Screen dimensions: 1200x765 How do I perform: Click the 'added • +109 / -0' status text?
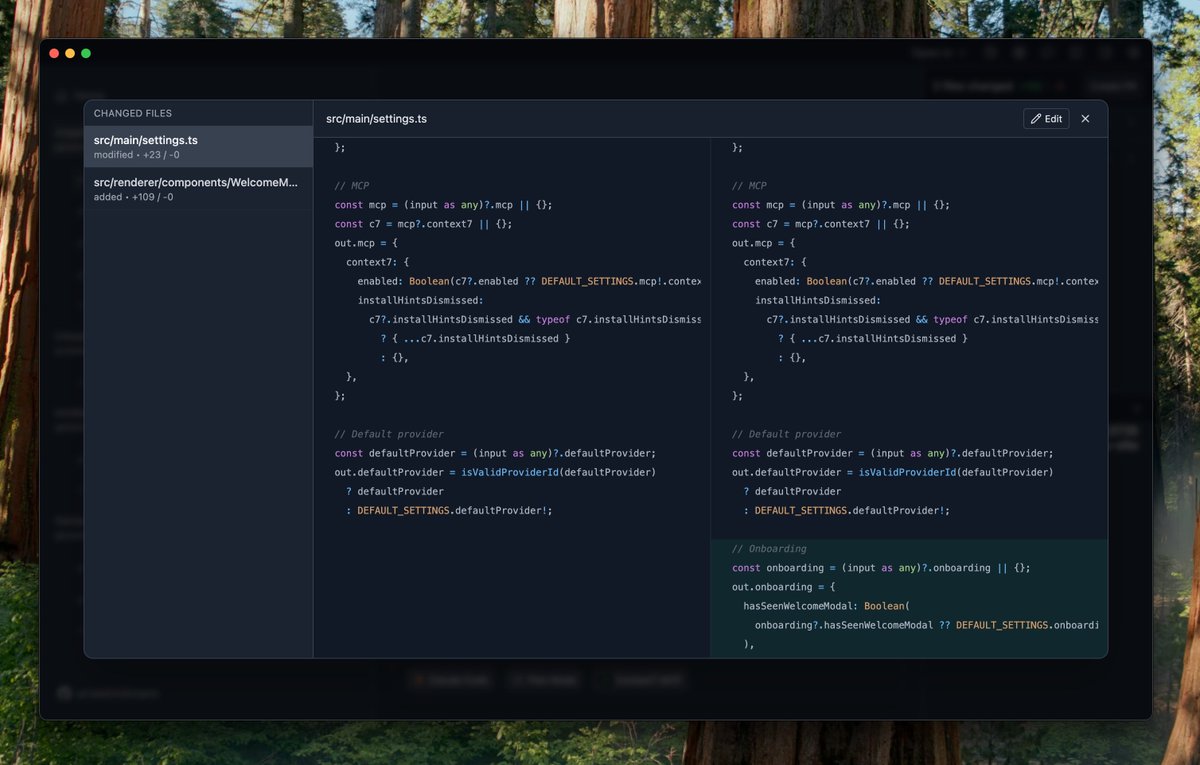point(133,197)
